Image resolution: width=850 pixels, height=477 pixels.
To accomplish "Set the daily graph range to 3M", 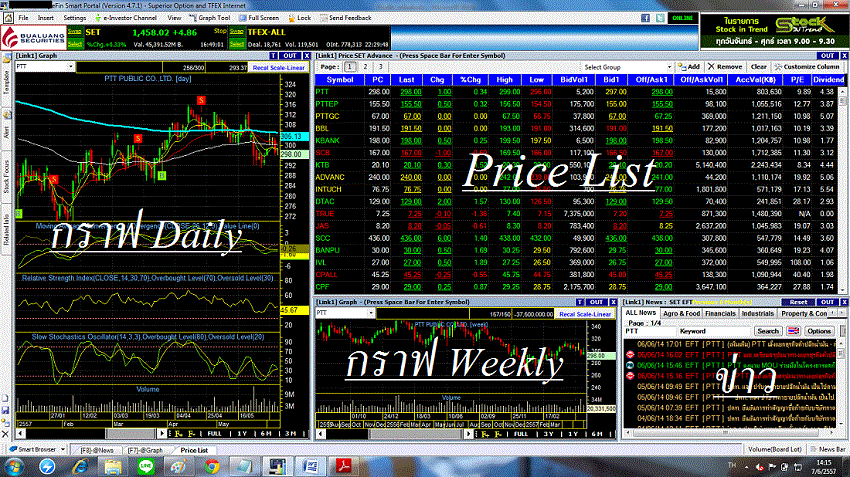I will (x=291, y=434).
